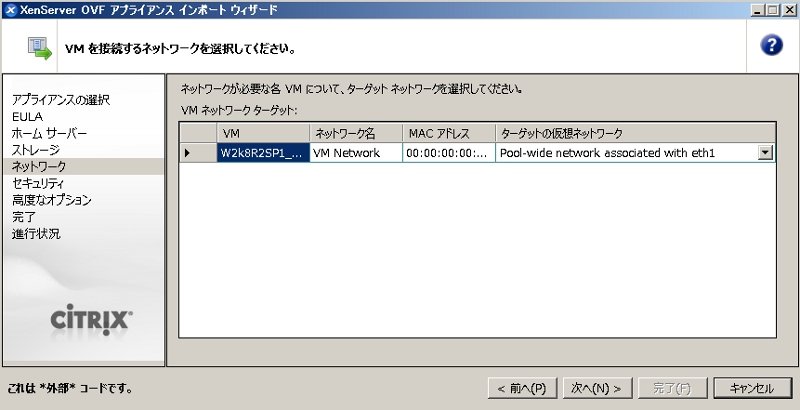Click the 完了(F) button
The height and width of the screenshot is (410, 800).
click(x=672, y=388)
